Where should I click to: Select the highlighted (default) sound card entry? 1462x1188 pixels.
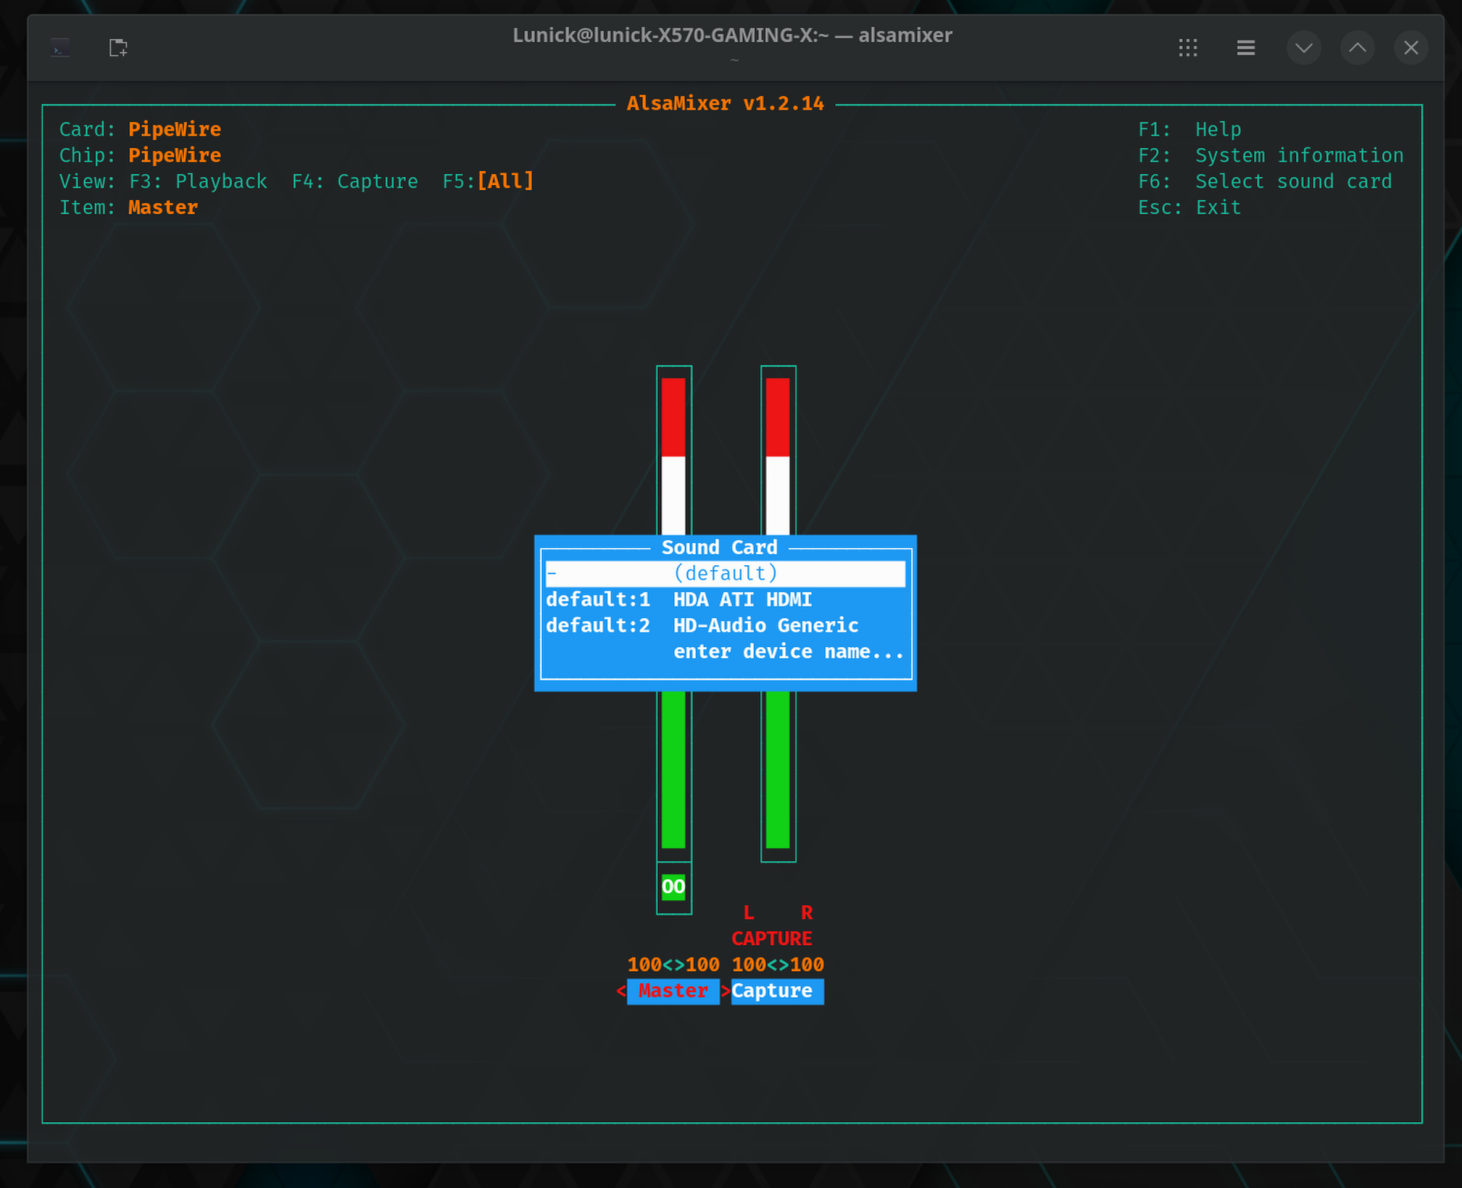[725, 574]
